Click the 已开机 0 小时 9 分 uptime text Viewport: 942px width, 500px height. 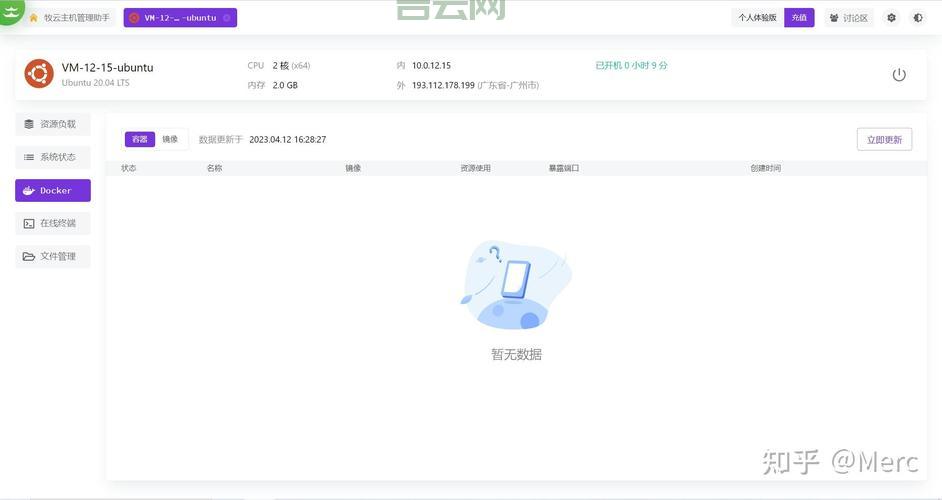pyautogui.click(x=631, y=66)
